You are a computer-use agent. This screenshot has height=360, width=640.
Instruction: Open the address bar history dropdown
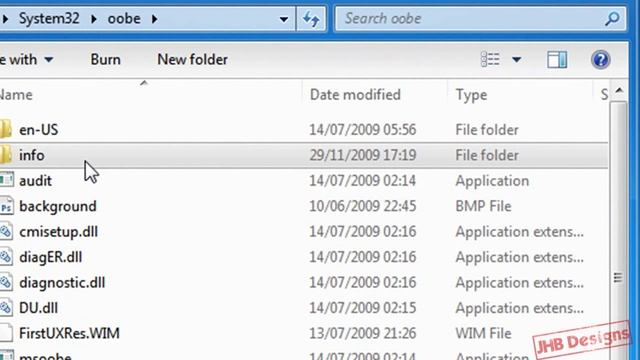284,19
